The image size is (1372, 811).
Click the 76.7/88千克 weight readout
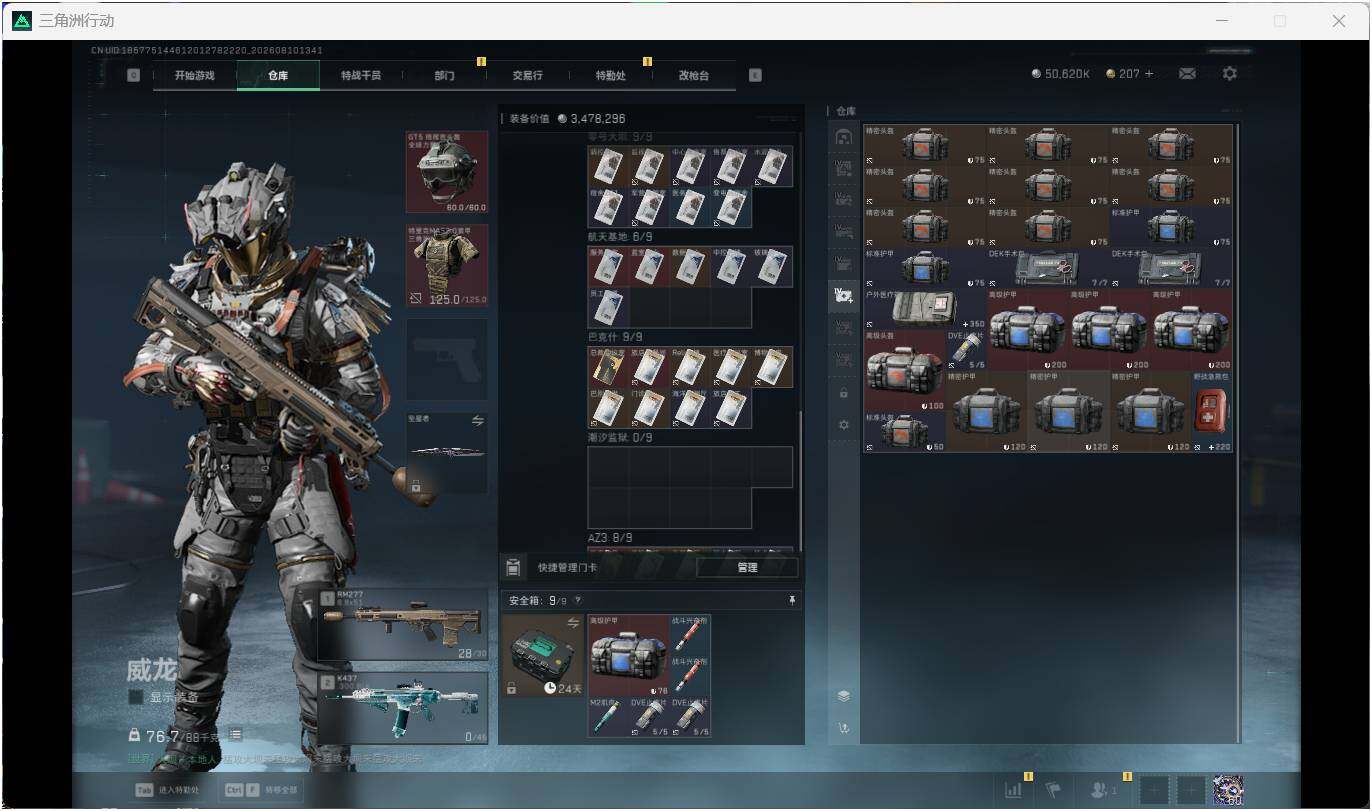(x=176, y=736)
